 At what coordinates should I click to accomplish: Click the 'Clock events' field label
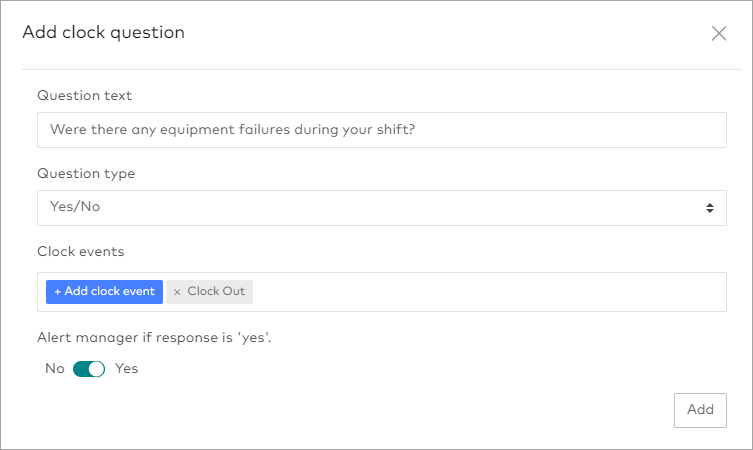80,252
